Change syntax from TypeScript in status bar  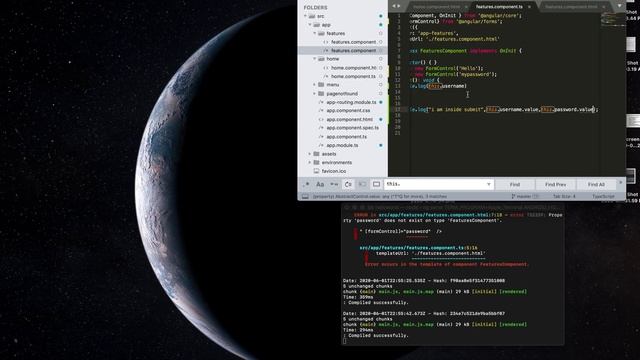[x=603, y=196]
